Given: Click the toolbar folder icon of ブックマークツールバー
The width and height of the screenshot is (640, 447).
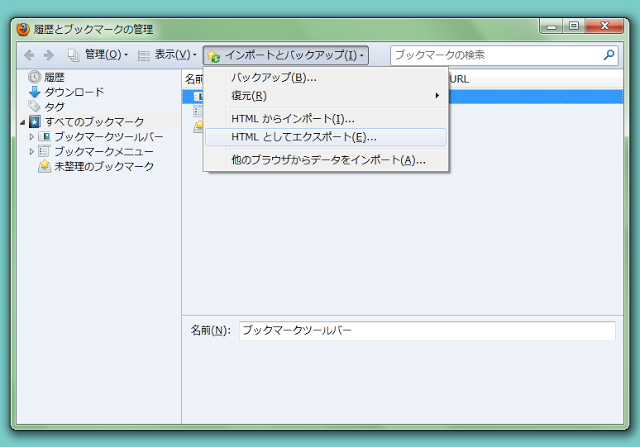Looking at the screenshot, I should click(x=44, y=136).
